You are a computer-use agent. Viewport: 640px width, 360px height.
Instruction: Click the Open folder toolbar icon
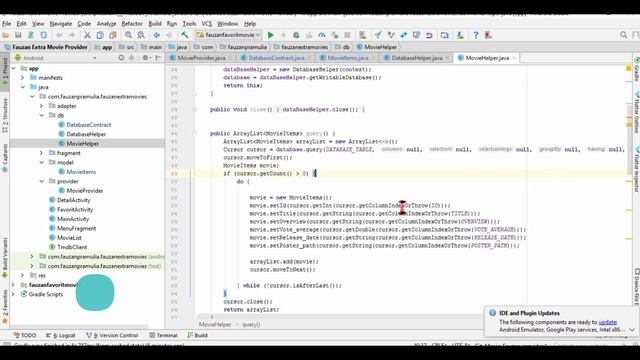[x=6, y=35]
